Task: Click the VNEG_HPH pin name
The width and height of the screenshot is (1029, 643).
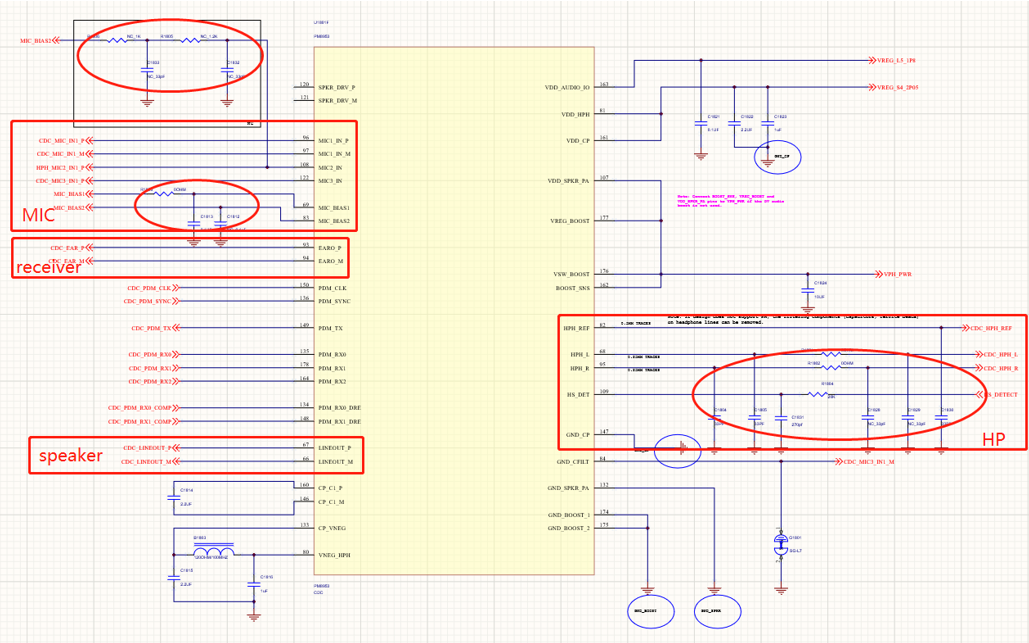Action: pyautogui.click(x=334, y=555)
